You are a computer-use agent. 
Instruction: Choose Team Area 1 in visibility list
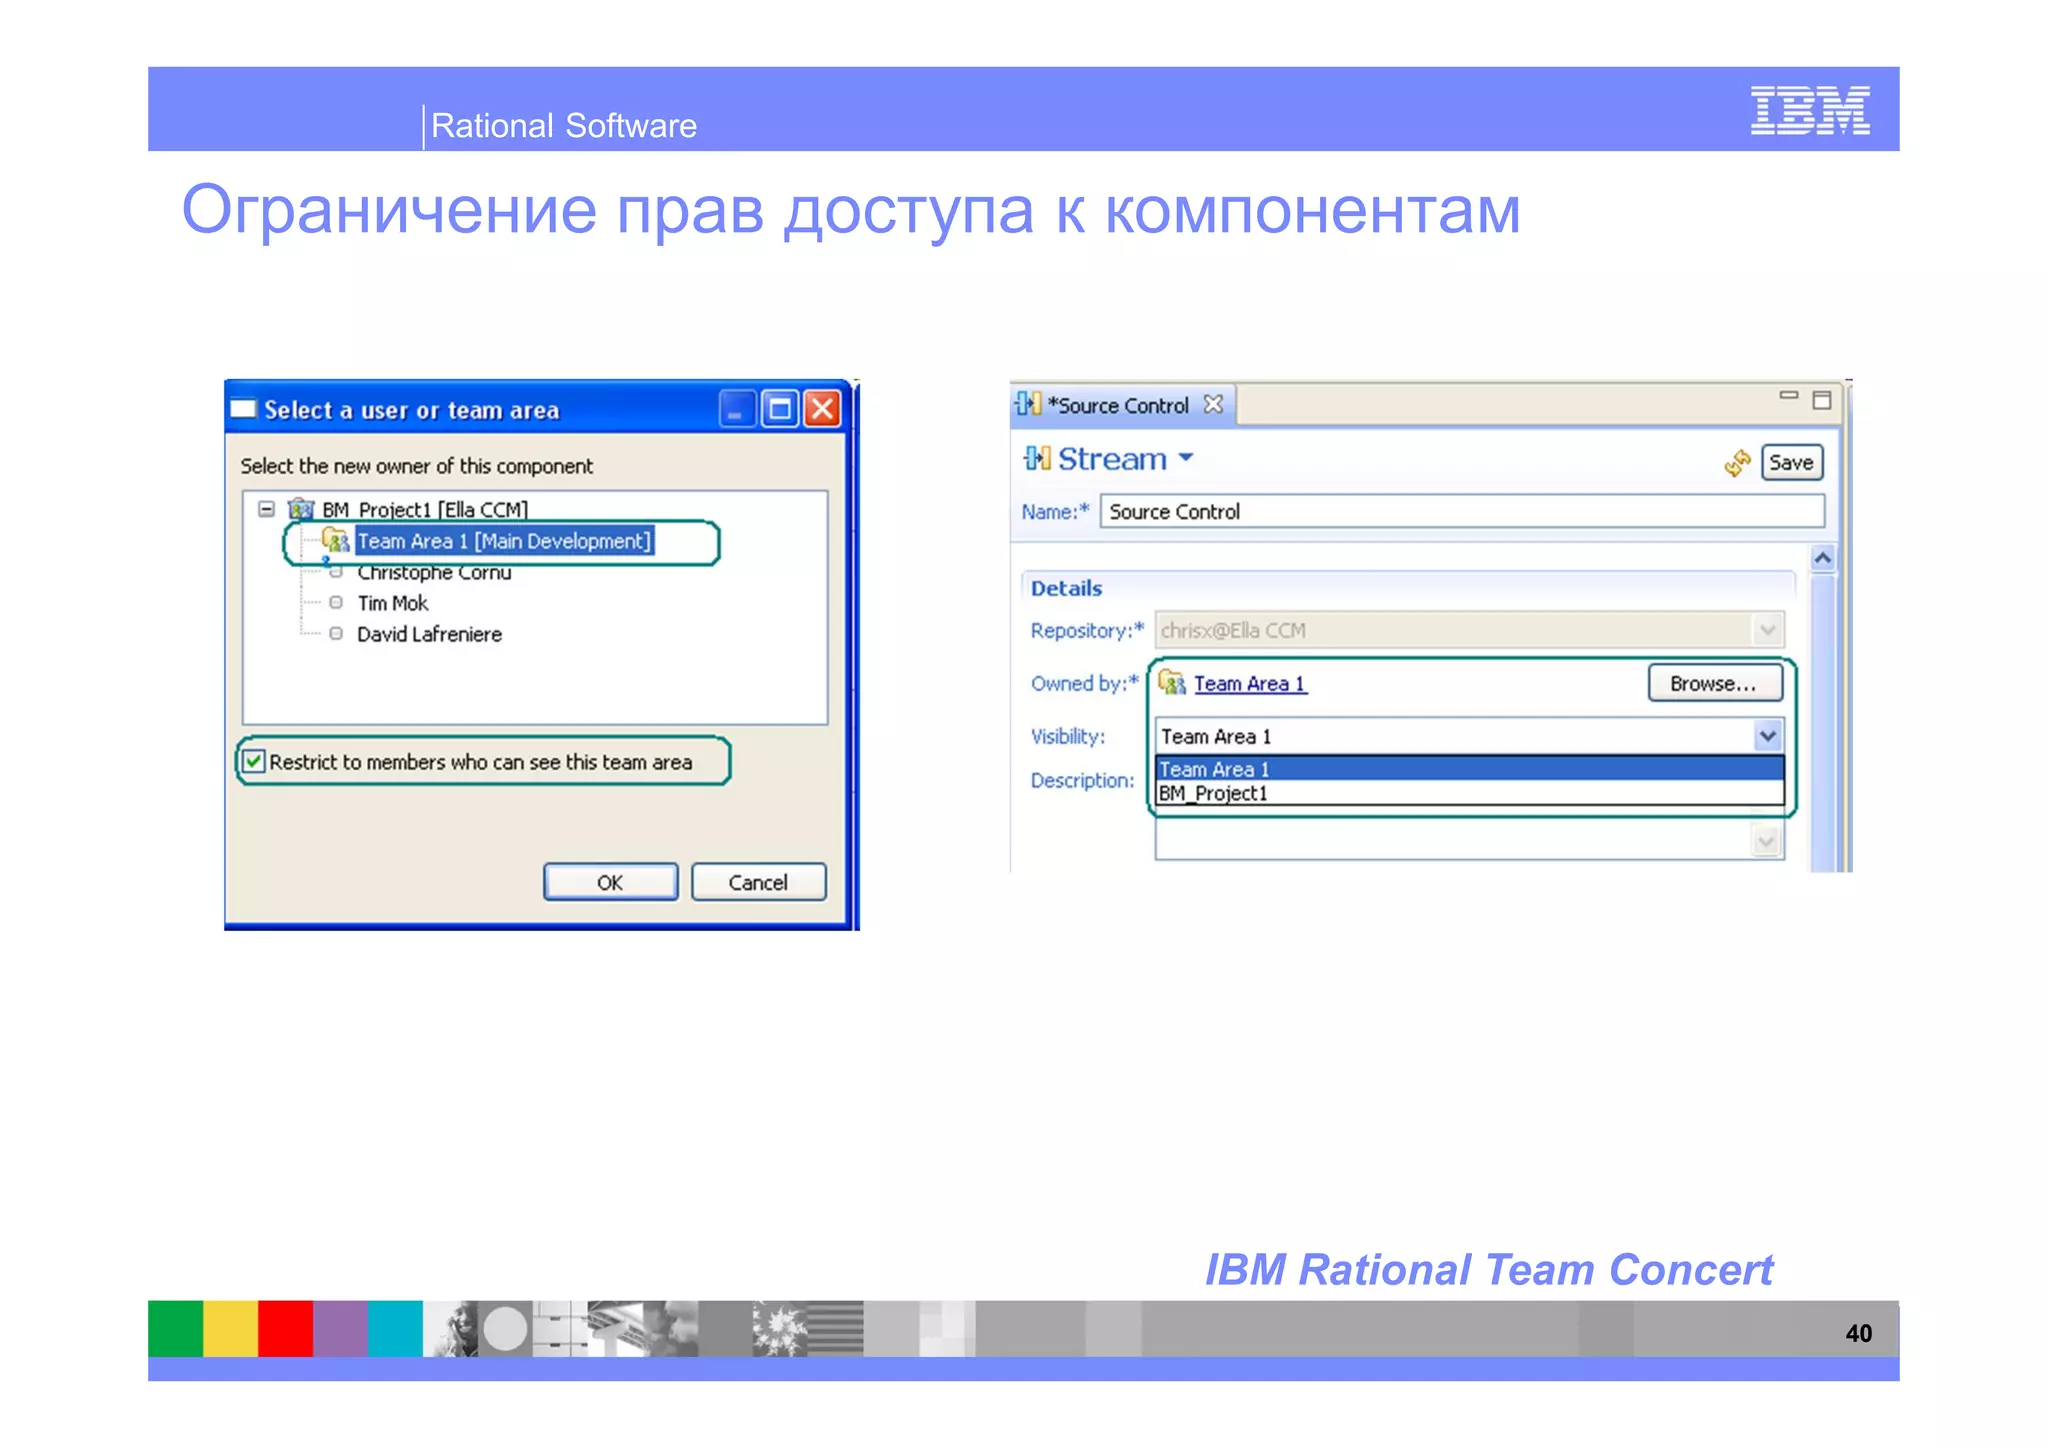[1469, 769]
